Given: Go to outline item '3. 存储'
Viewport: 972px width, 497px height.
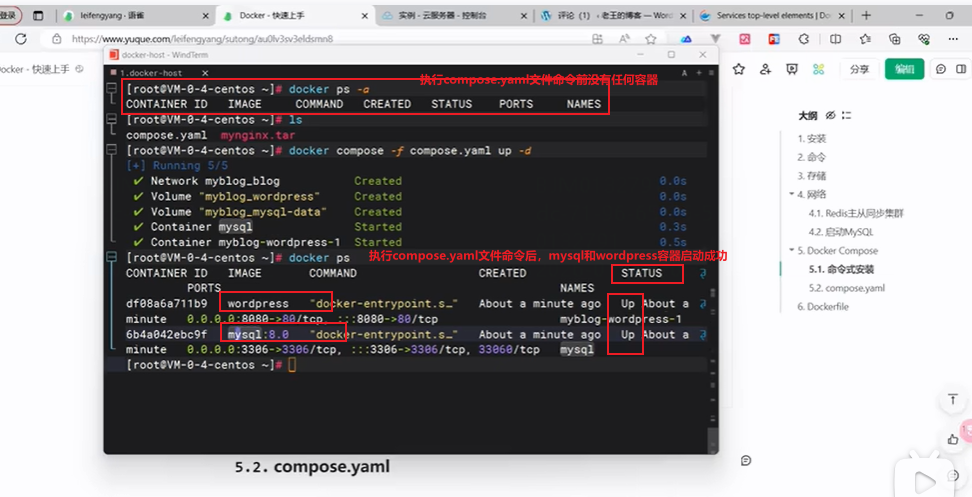Looking at the screenshot, I should tap(811, 175).
